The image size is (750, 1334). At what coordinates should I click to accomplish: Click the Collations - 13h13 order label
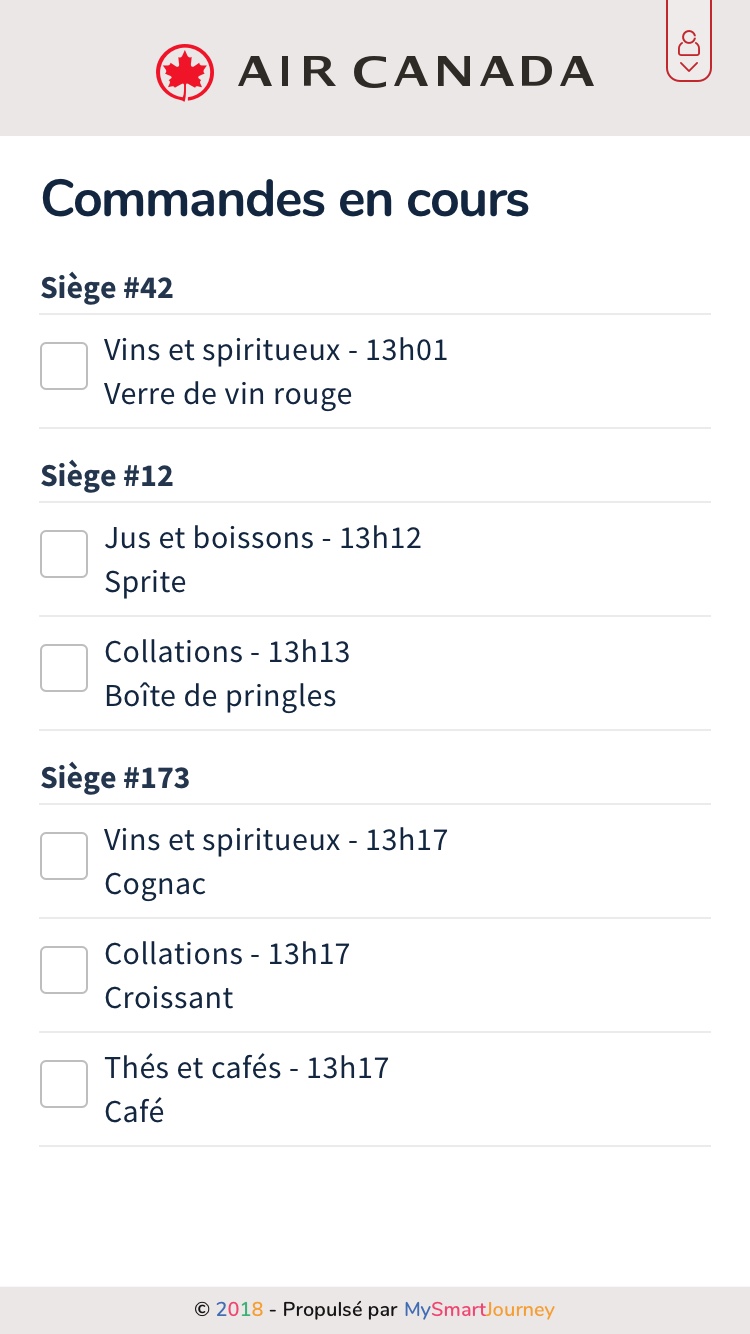(227, 652)
